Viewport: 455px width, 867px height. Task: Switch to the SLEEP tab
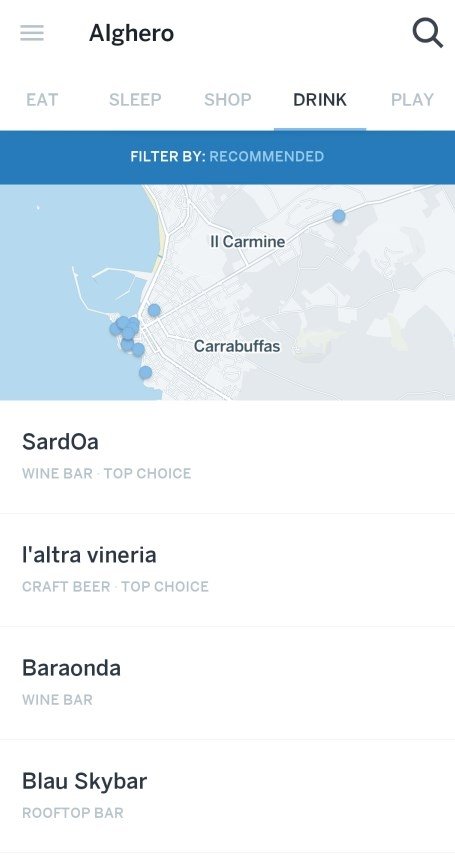coord(135,100)
